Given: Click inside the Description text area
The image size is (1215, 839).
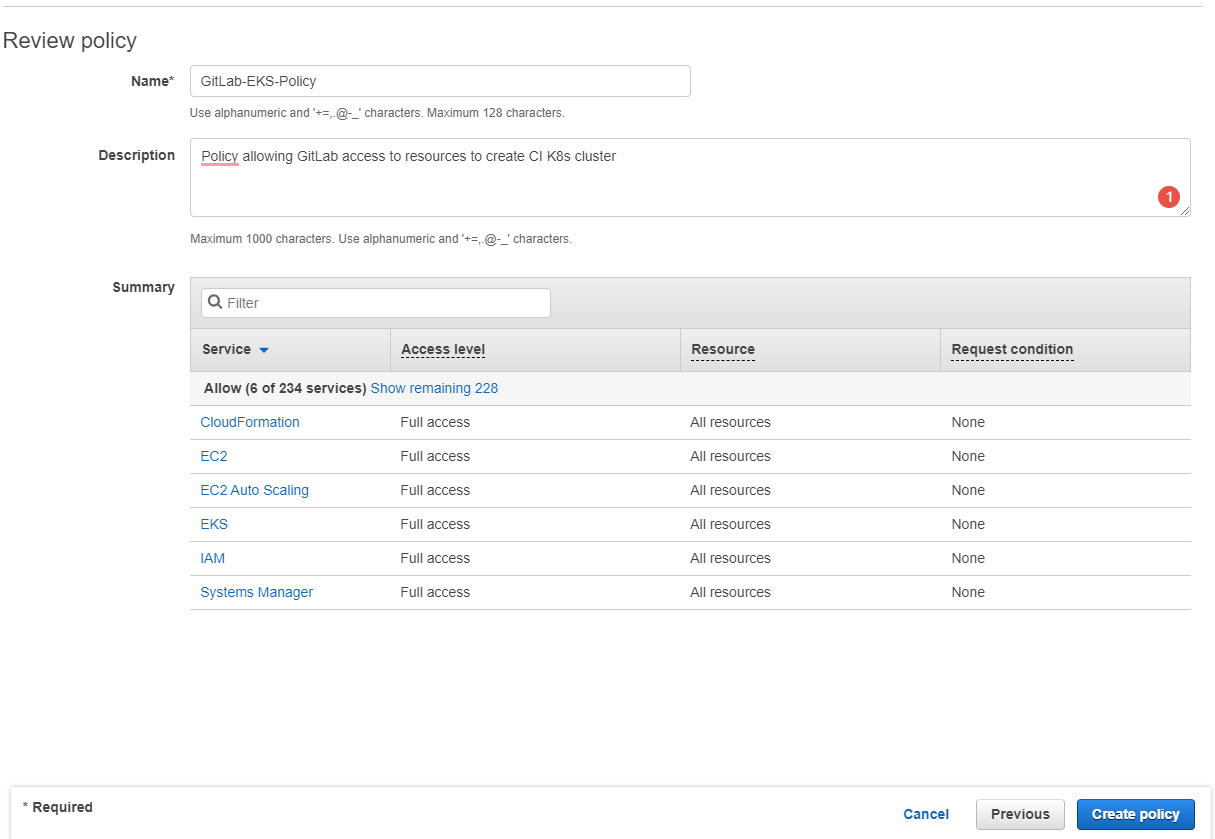Looking at the screenshot, I should (x=690, y=177).
